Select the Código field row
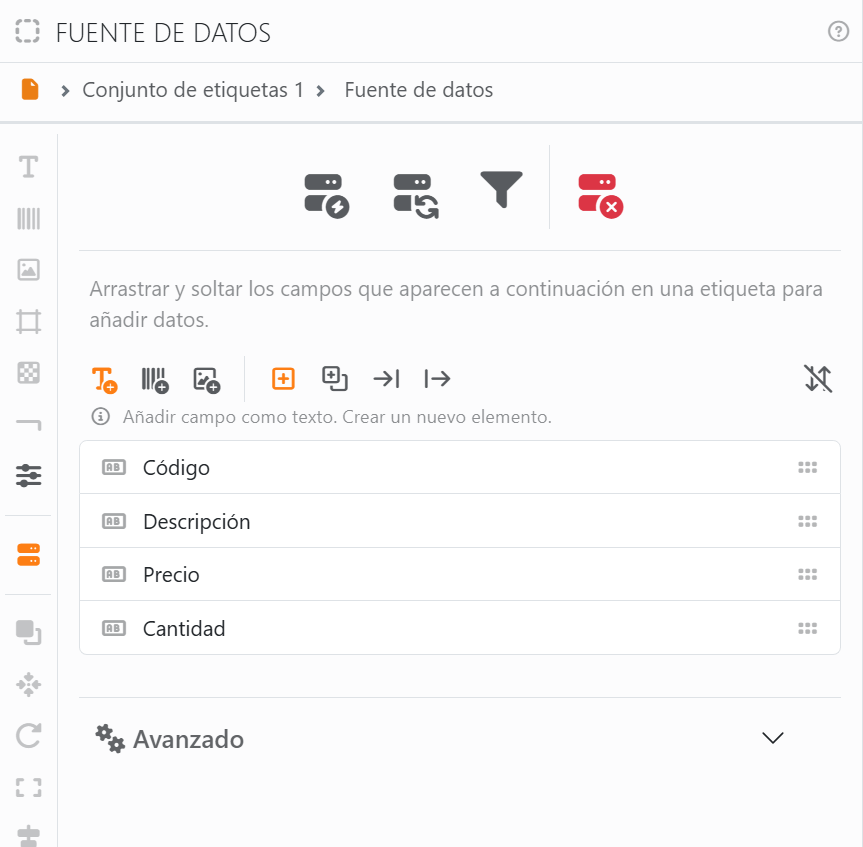The height and width of the screenshot is (847, 863). click(460, 467)
